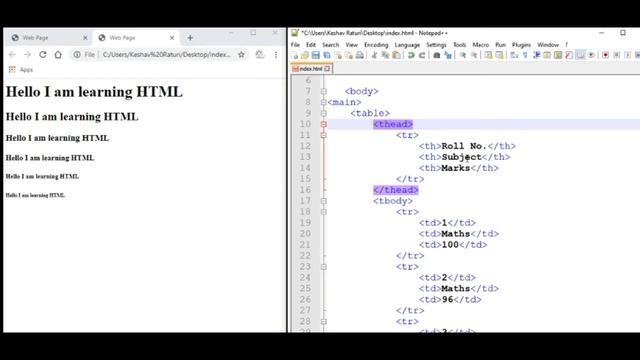Cut selection with the scissors icon

[374, 55]
